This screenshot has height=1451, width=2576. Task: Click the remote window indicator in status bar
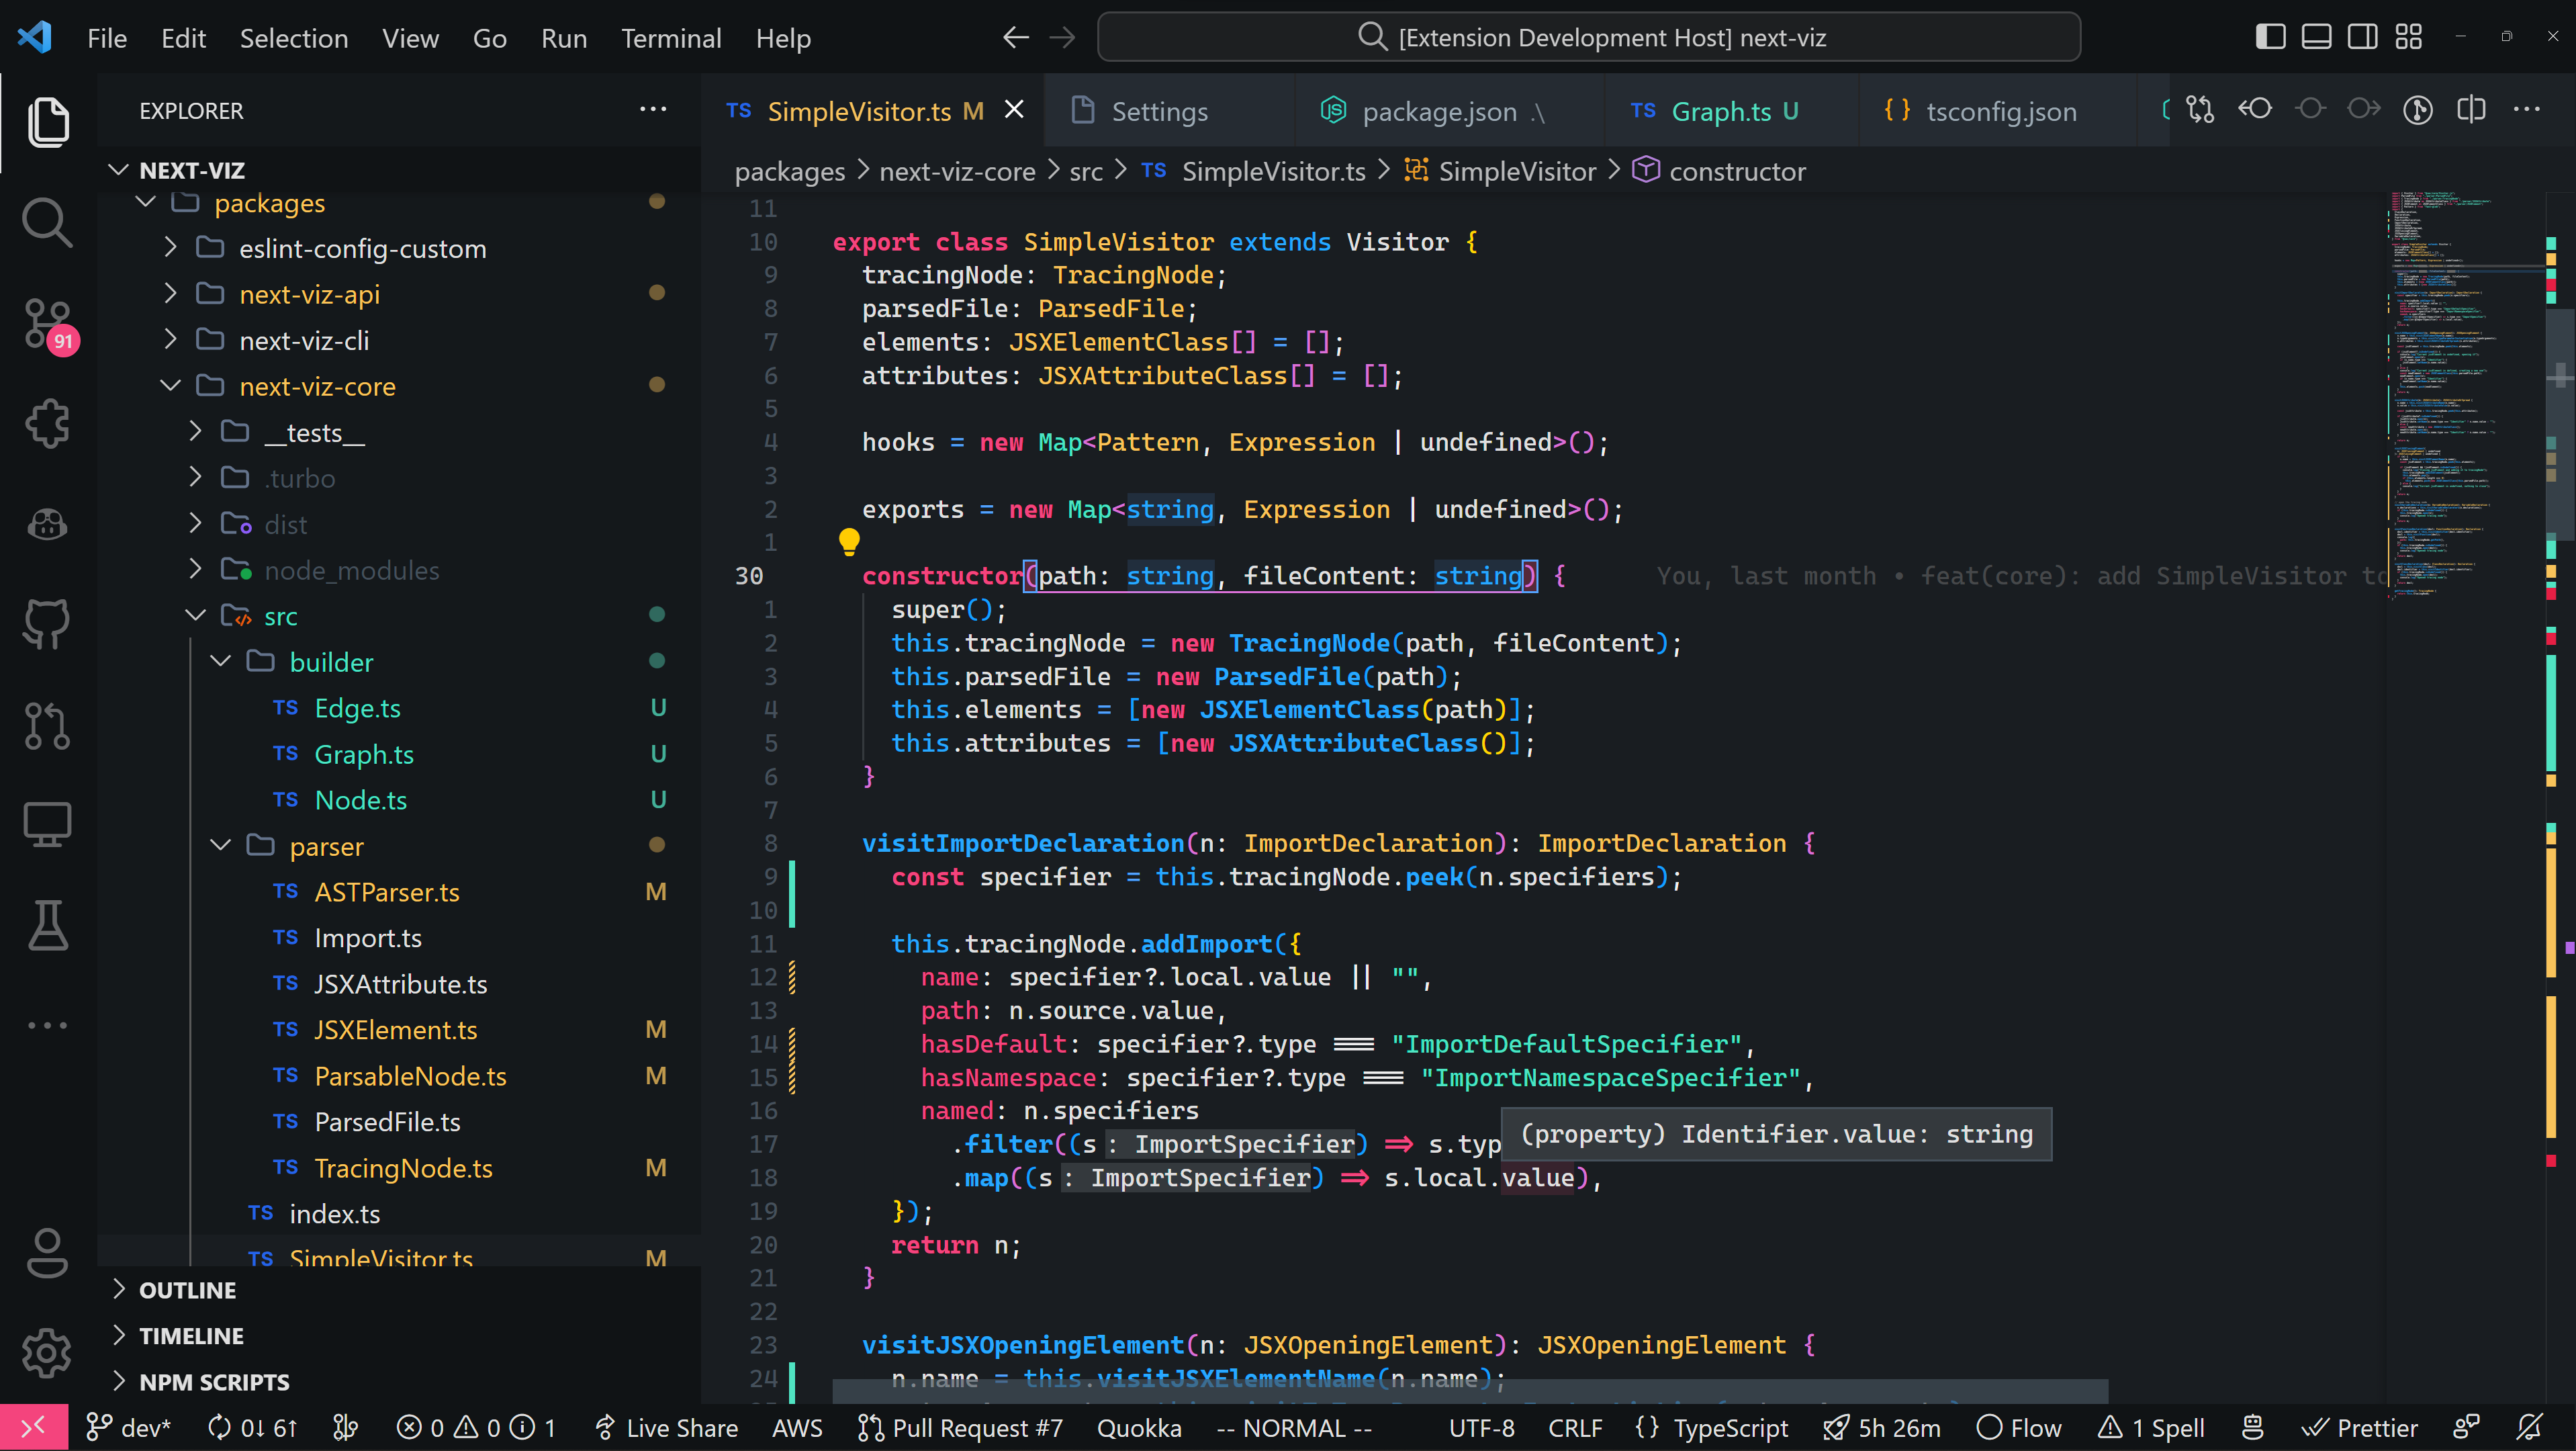coord(33,1427)
